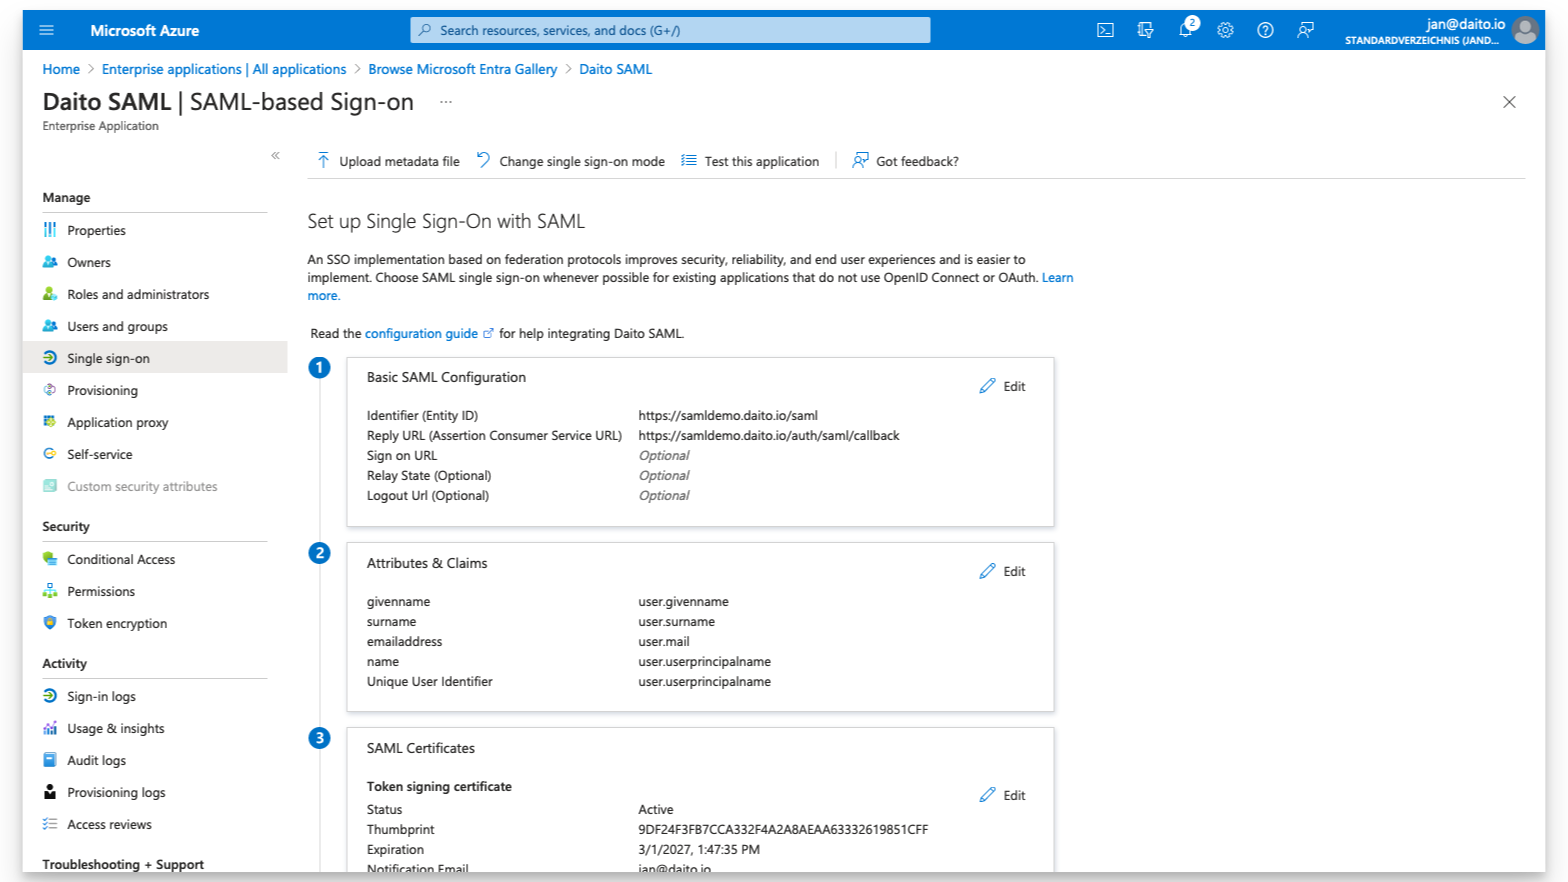
Task: Go to Home breadcrumb
Action: point(61,69)
